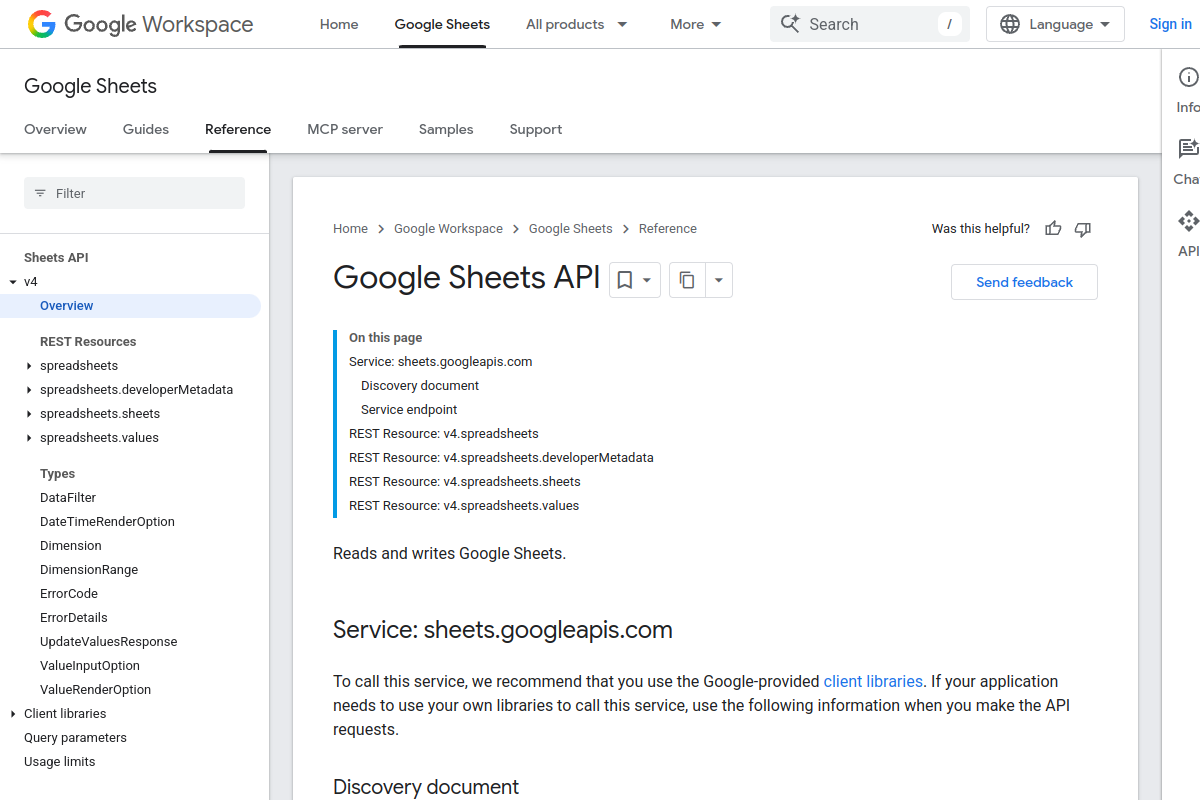Open Query parameters in sidebar
This screenshot has width=1200, height=800.
point(75,738)
